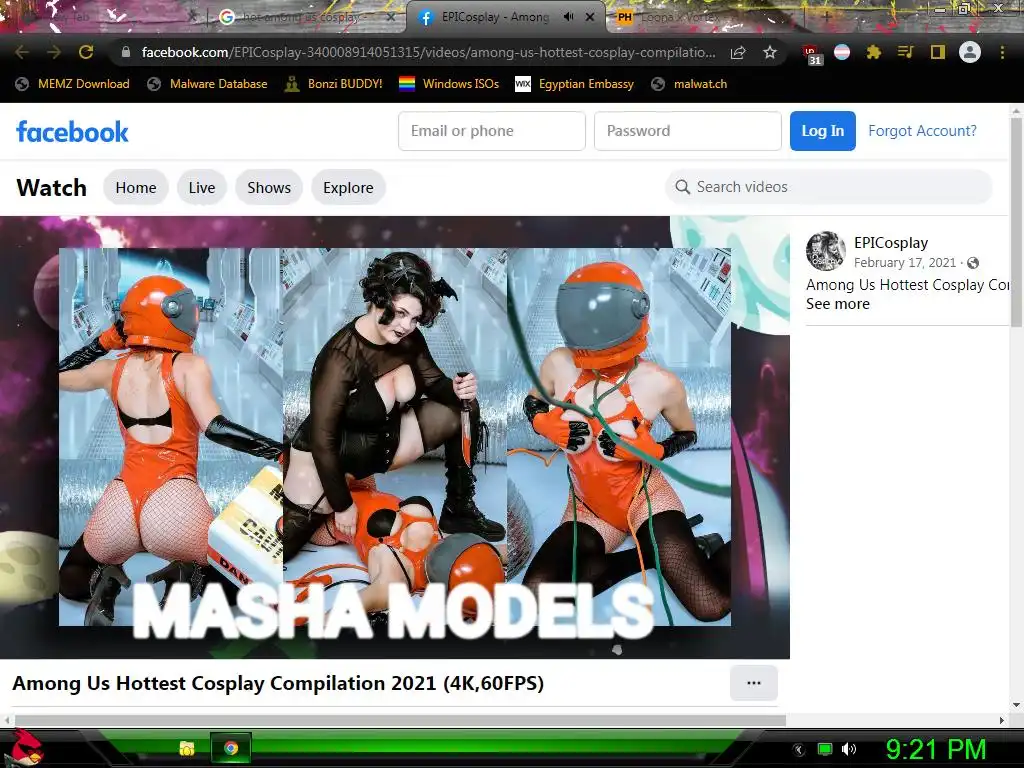The width and height of the screenshot is (1024, 768).
Task: Click the Watch heading
Action: [x=52, y=187]
